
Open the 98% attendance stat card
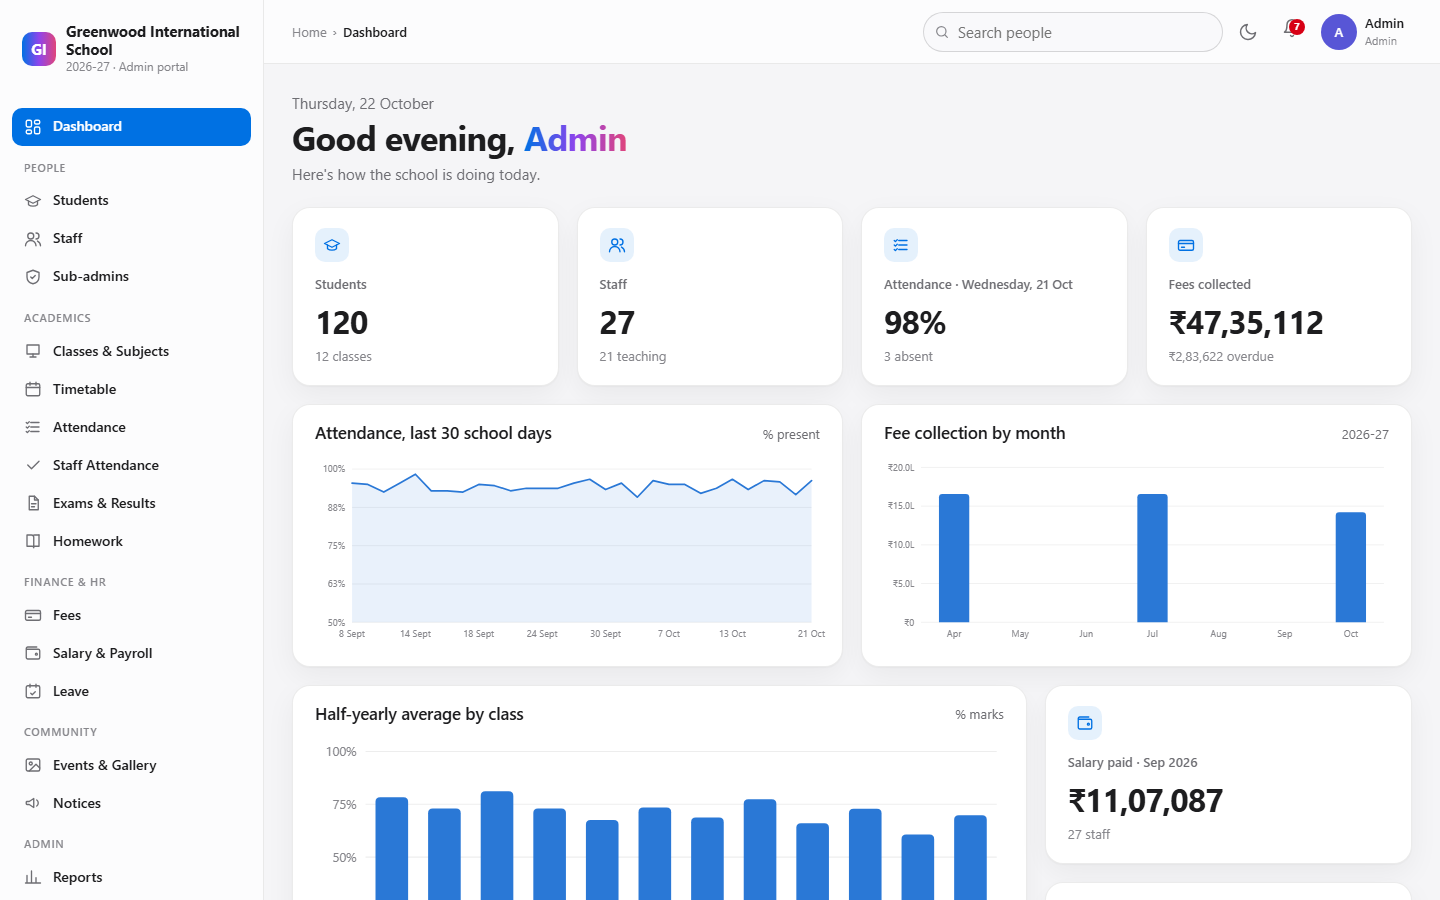[x=994, y=297]
